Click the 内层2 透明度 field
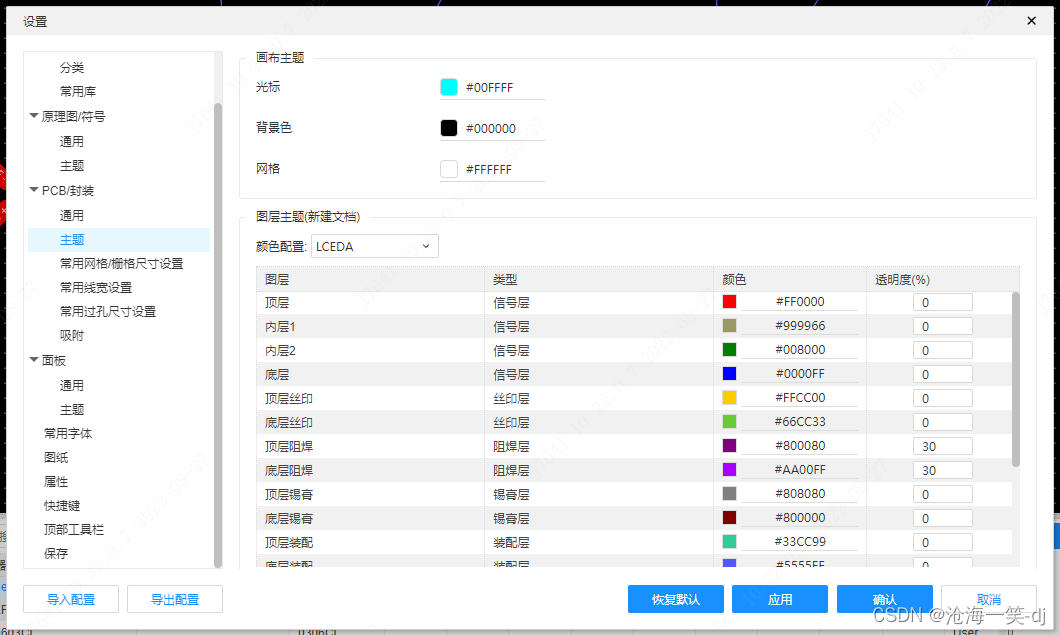The width and height of the screenshot is (1060, 635). pos(942,350)
